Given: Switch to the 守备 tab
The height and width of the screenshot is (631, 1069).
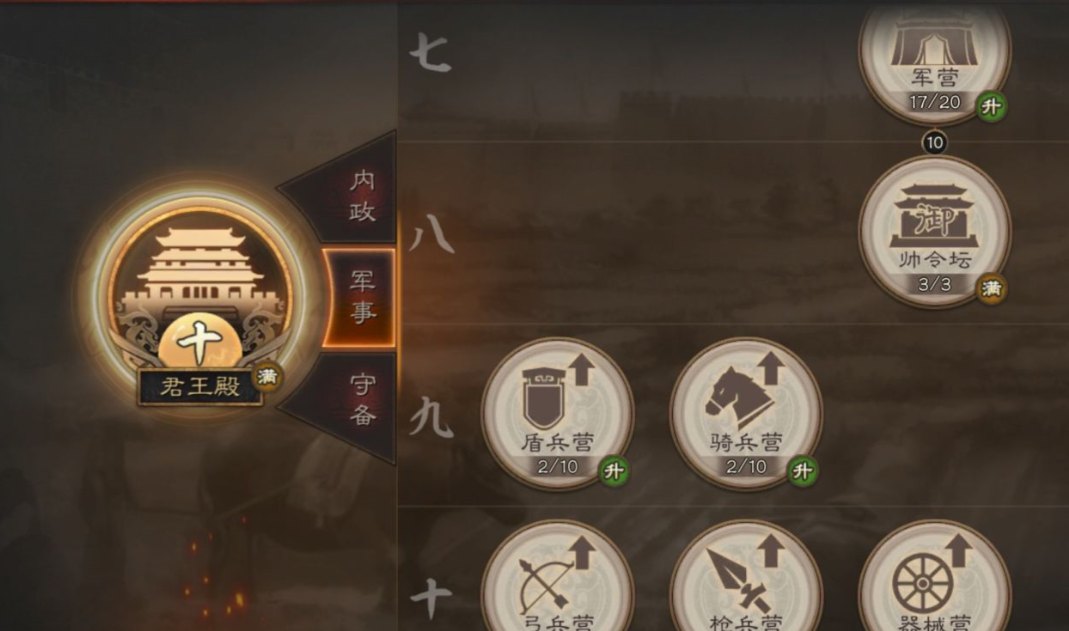Looking at the screenshot, I should tap(362, 399).
